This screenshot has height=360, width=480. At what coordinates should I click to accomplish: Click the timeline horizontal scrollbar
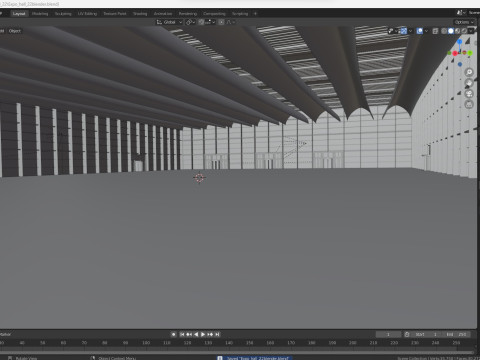237,351
